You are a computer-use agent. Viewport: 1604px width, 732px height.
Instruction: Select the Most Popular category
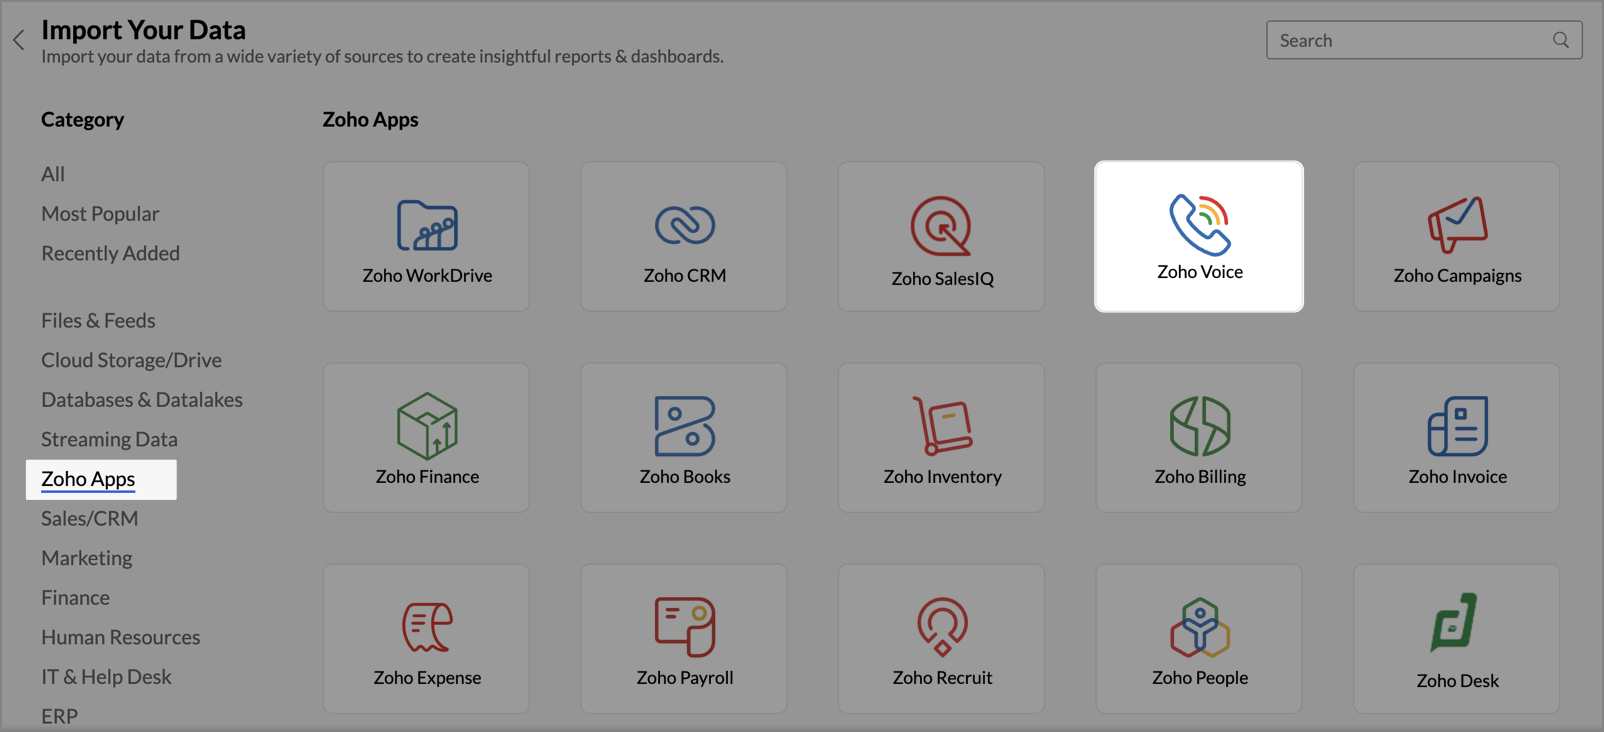tap(100, 214)
